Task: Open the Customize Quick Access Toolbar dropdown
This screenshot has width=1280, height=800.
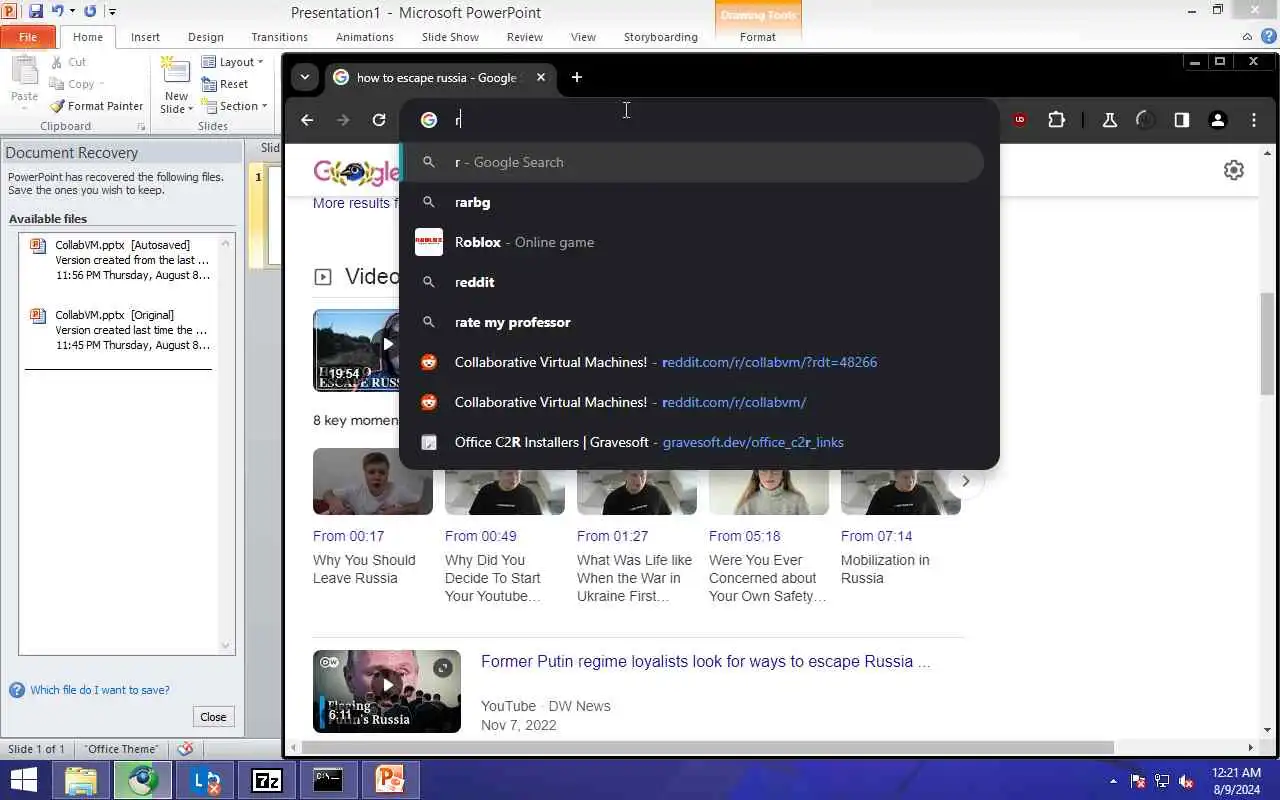Action: [112, 12]
